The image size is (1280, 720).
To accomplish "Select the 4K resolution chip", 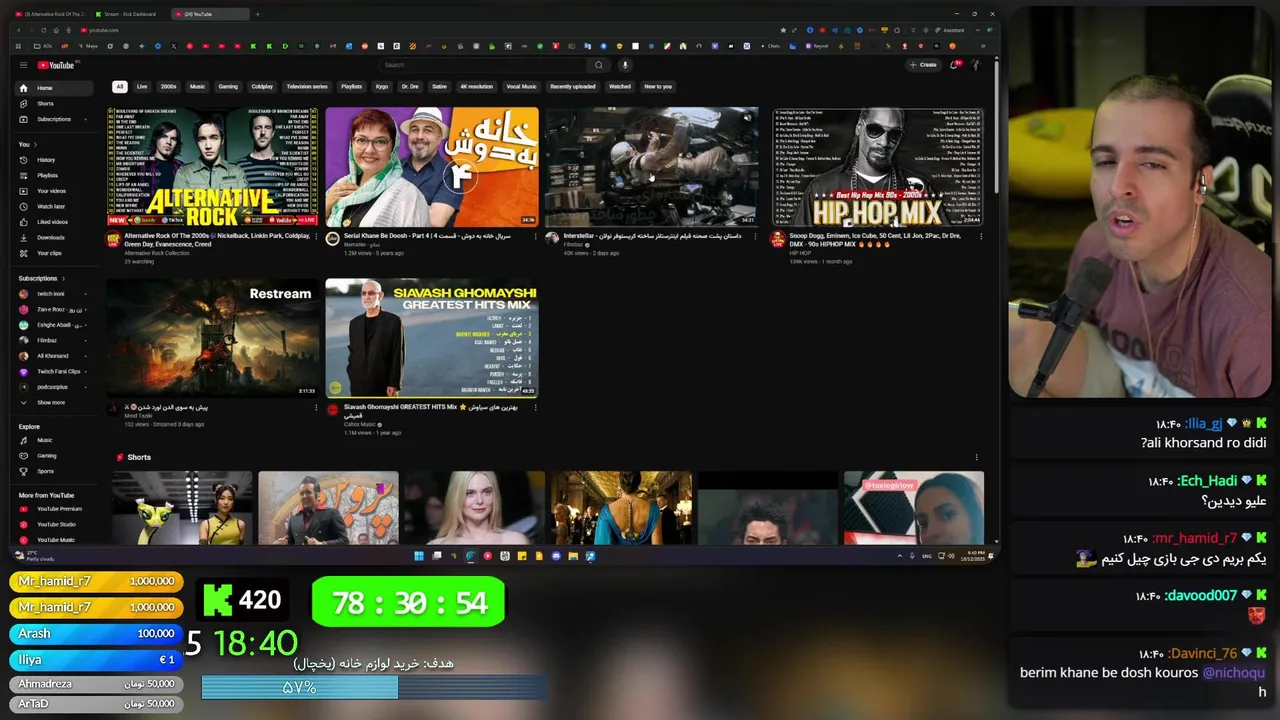I will pos(476,86).
